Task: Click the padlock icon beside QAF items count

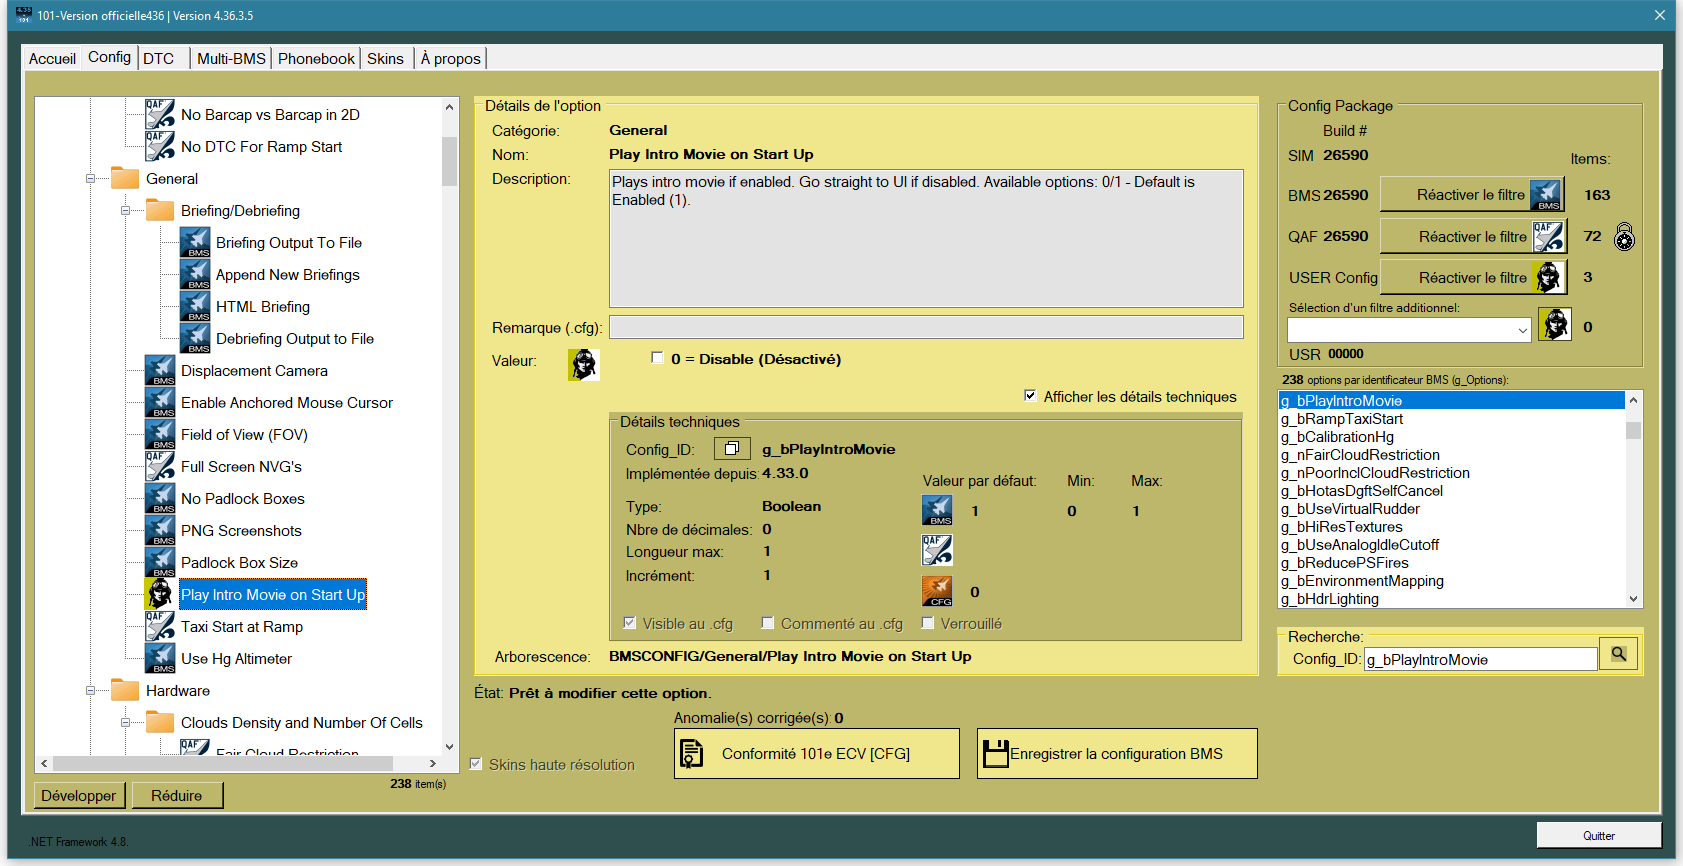Action: point(1625,237)
